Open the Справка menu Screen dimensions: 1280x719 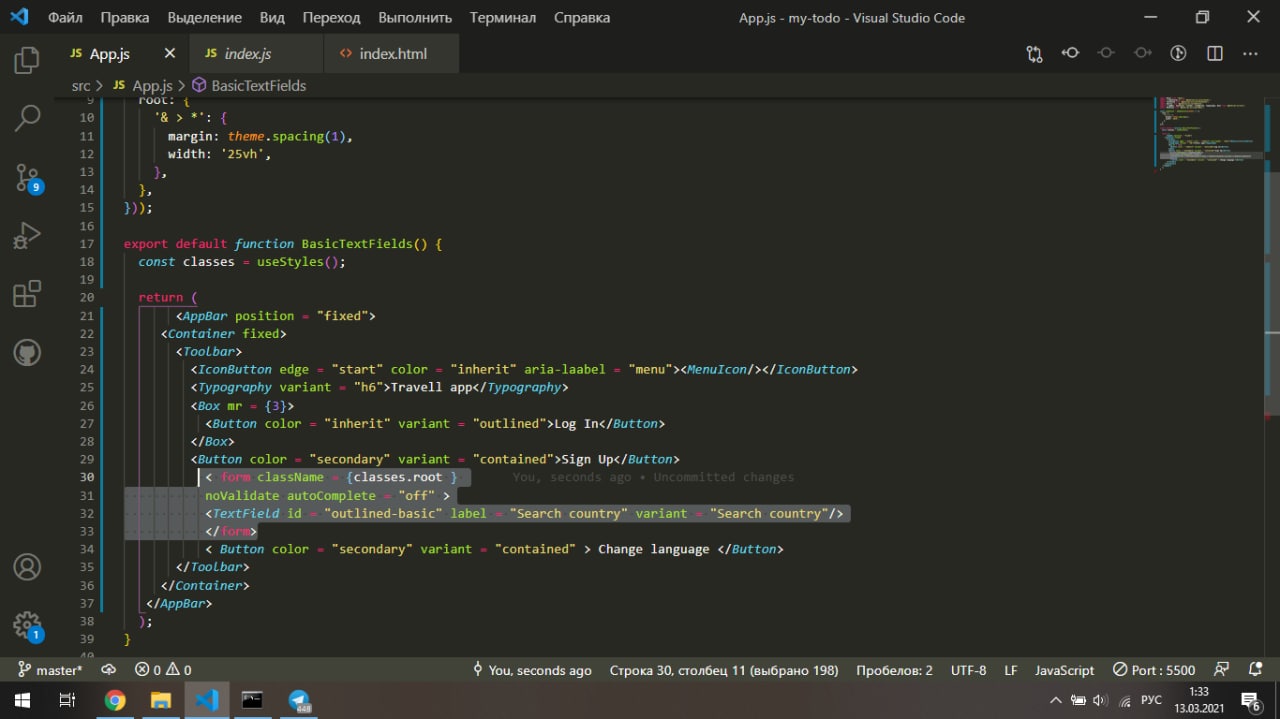tap(581, 17)
